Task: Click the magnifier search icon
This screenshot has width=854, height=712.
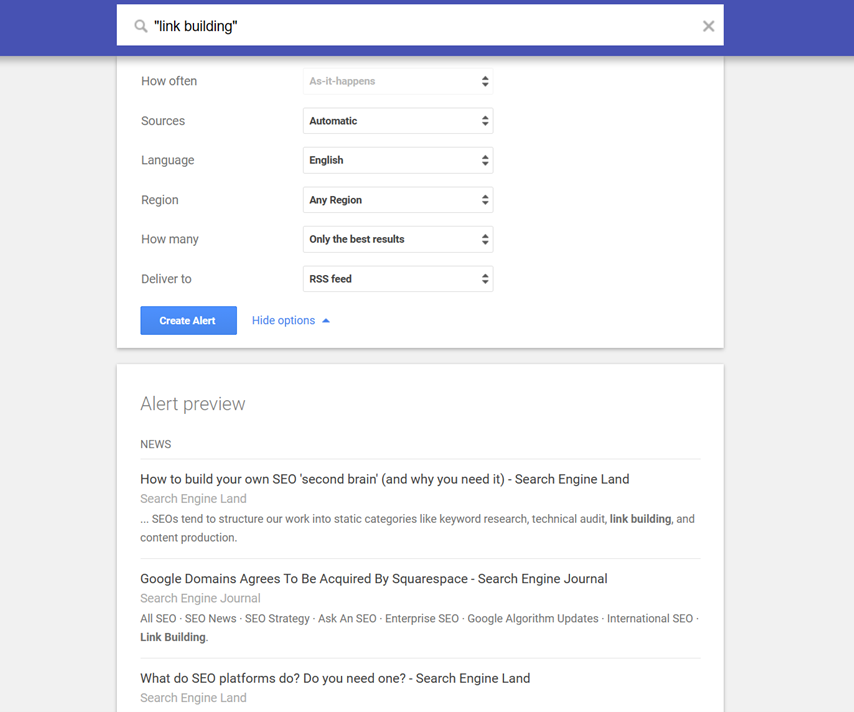Action: click(141, 26)
